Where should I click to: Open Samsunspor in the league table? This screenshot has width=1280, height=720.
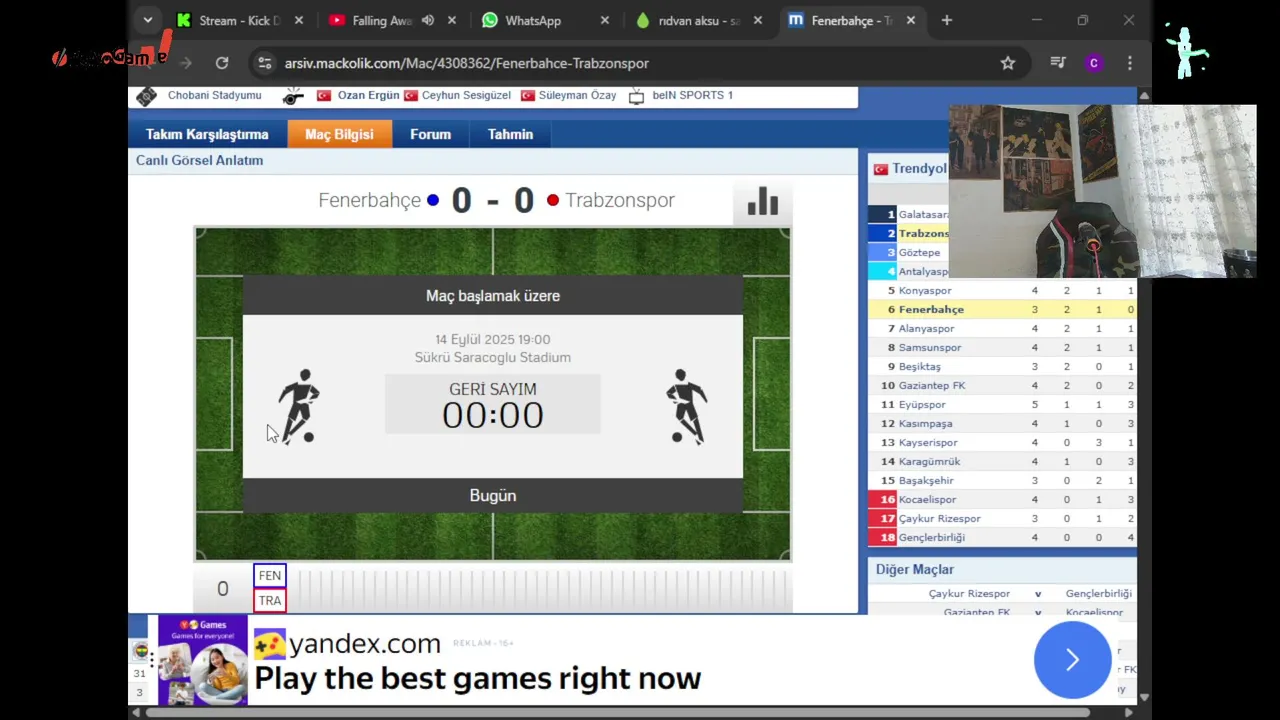point(930,347)
